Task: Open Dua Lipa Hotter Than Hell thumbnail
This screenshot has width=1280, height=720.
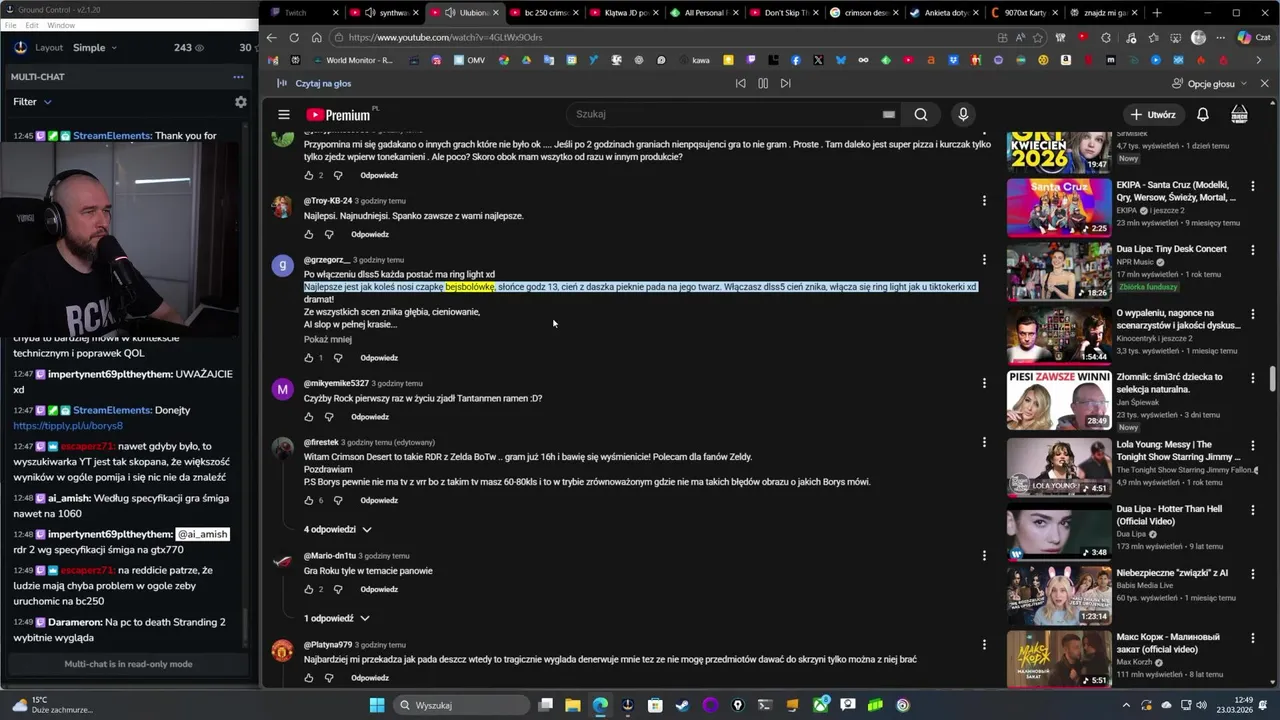Action: click(x=1058, y=531)
